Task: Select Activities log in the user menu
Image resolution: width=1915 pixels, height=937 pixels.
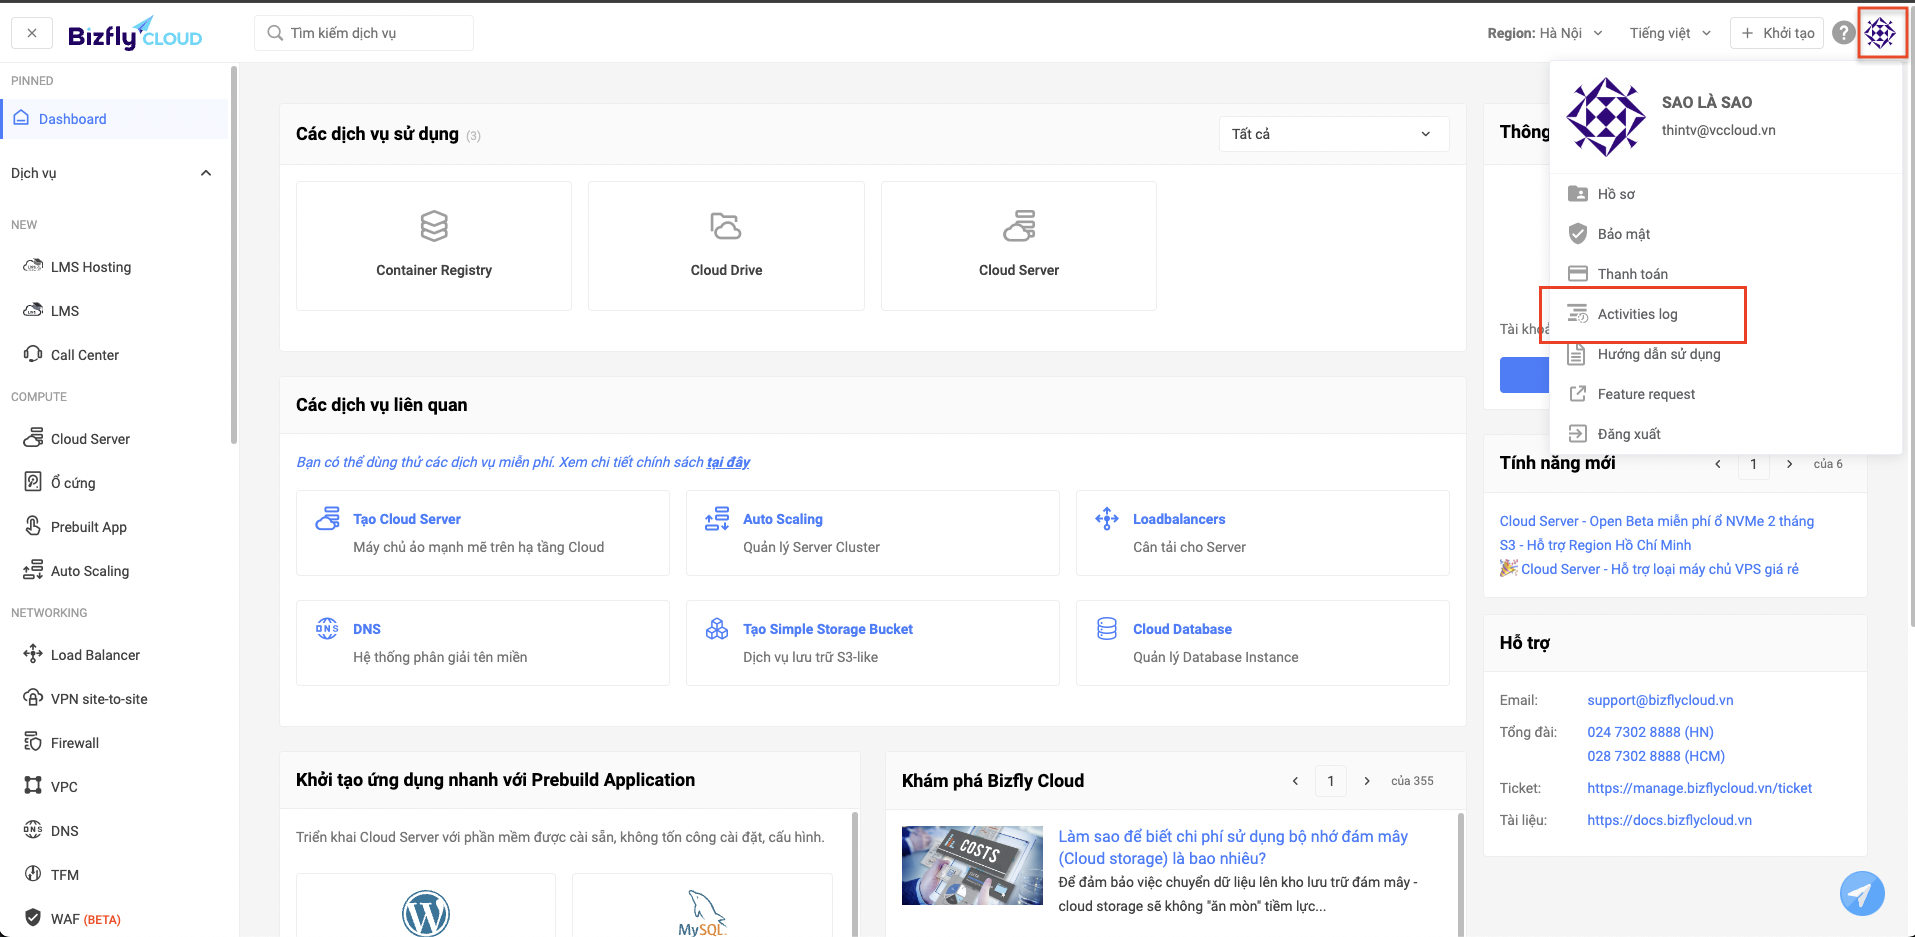Action: point(1637,314)
